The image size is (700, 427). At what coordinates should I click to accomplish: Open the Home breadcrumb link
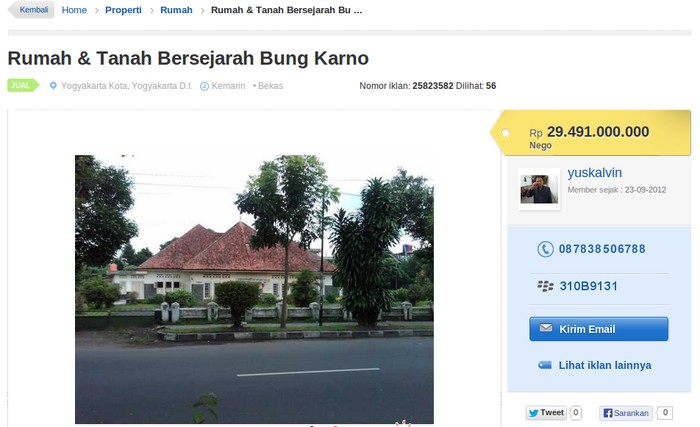pyautogui.click(x=74, y=10)
